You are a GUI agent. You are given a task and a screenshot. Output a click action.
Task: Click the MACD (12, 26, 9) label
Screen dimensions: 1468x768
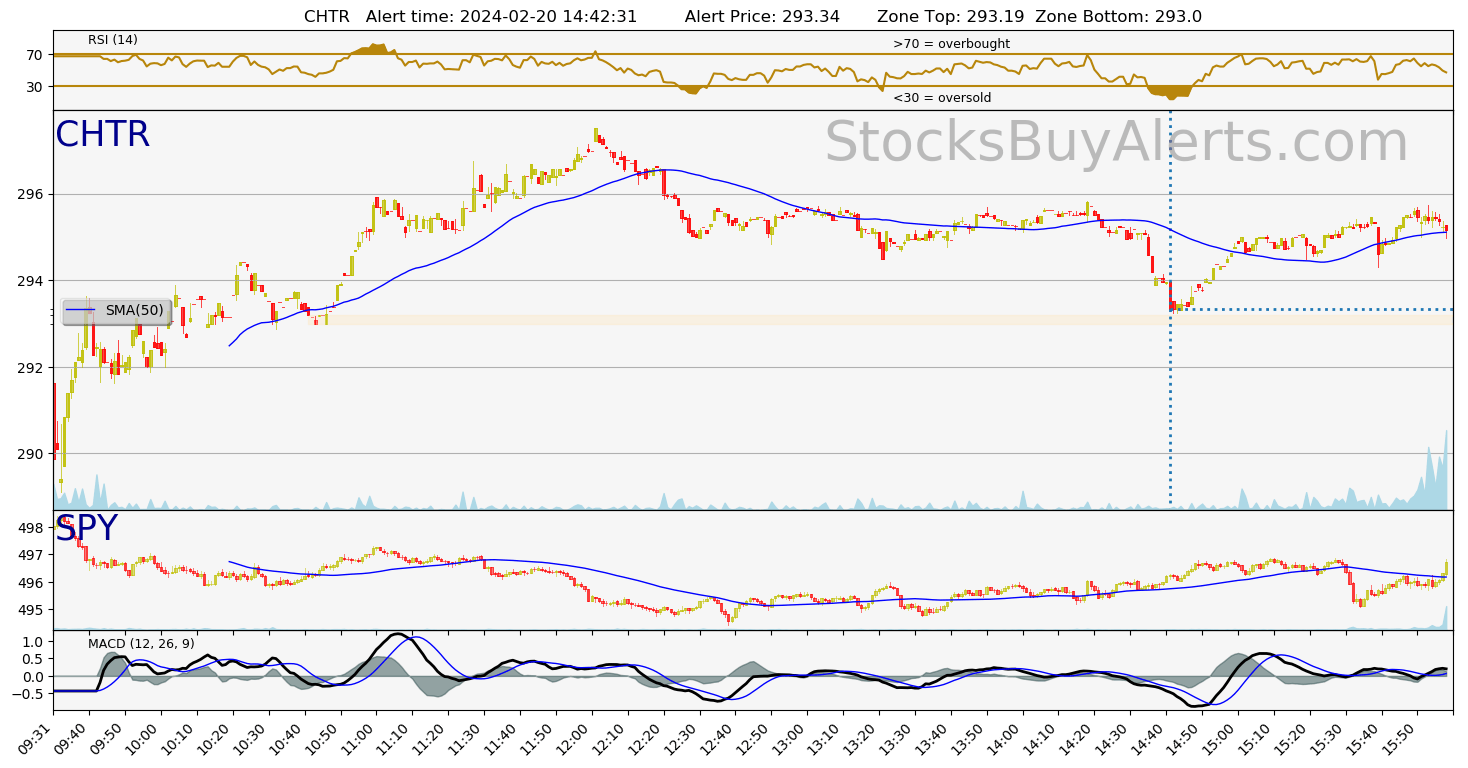141,643
